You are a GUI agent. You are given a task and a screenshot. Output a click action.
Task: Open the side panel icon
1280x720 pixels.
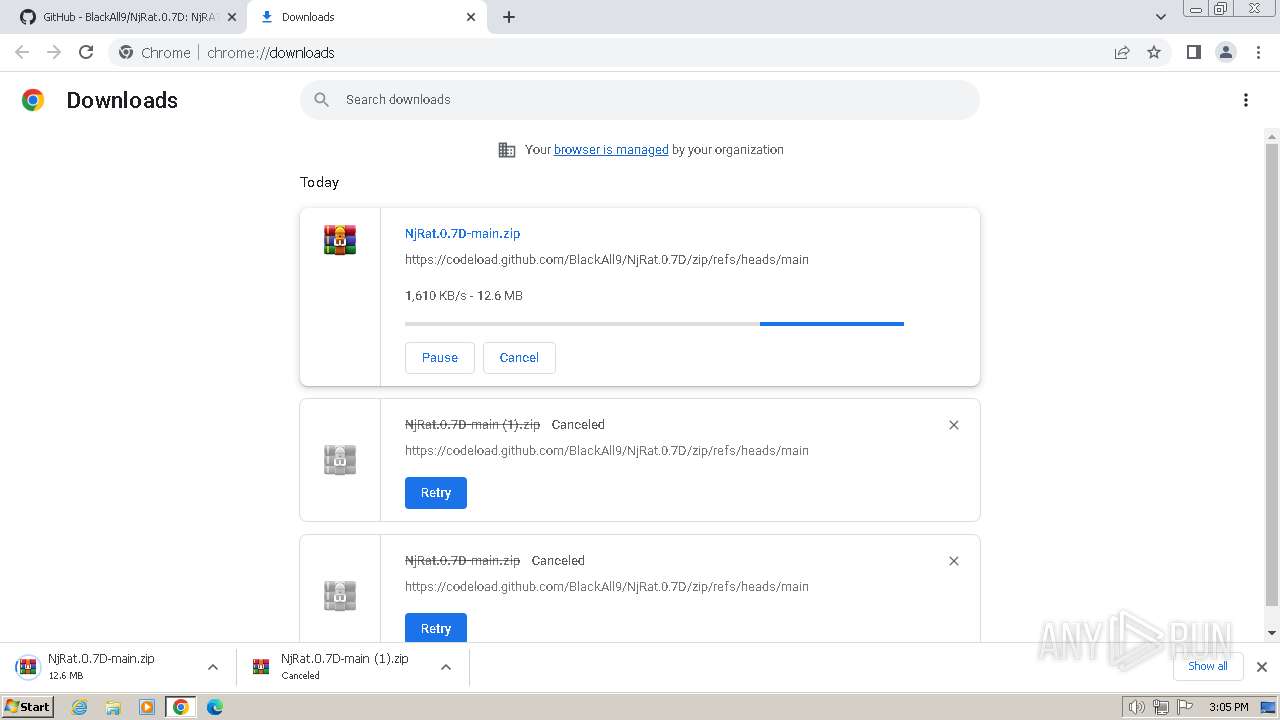(x=1193, y=52)
